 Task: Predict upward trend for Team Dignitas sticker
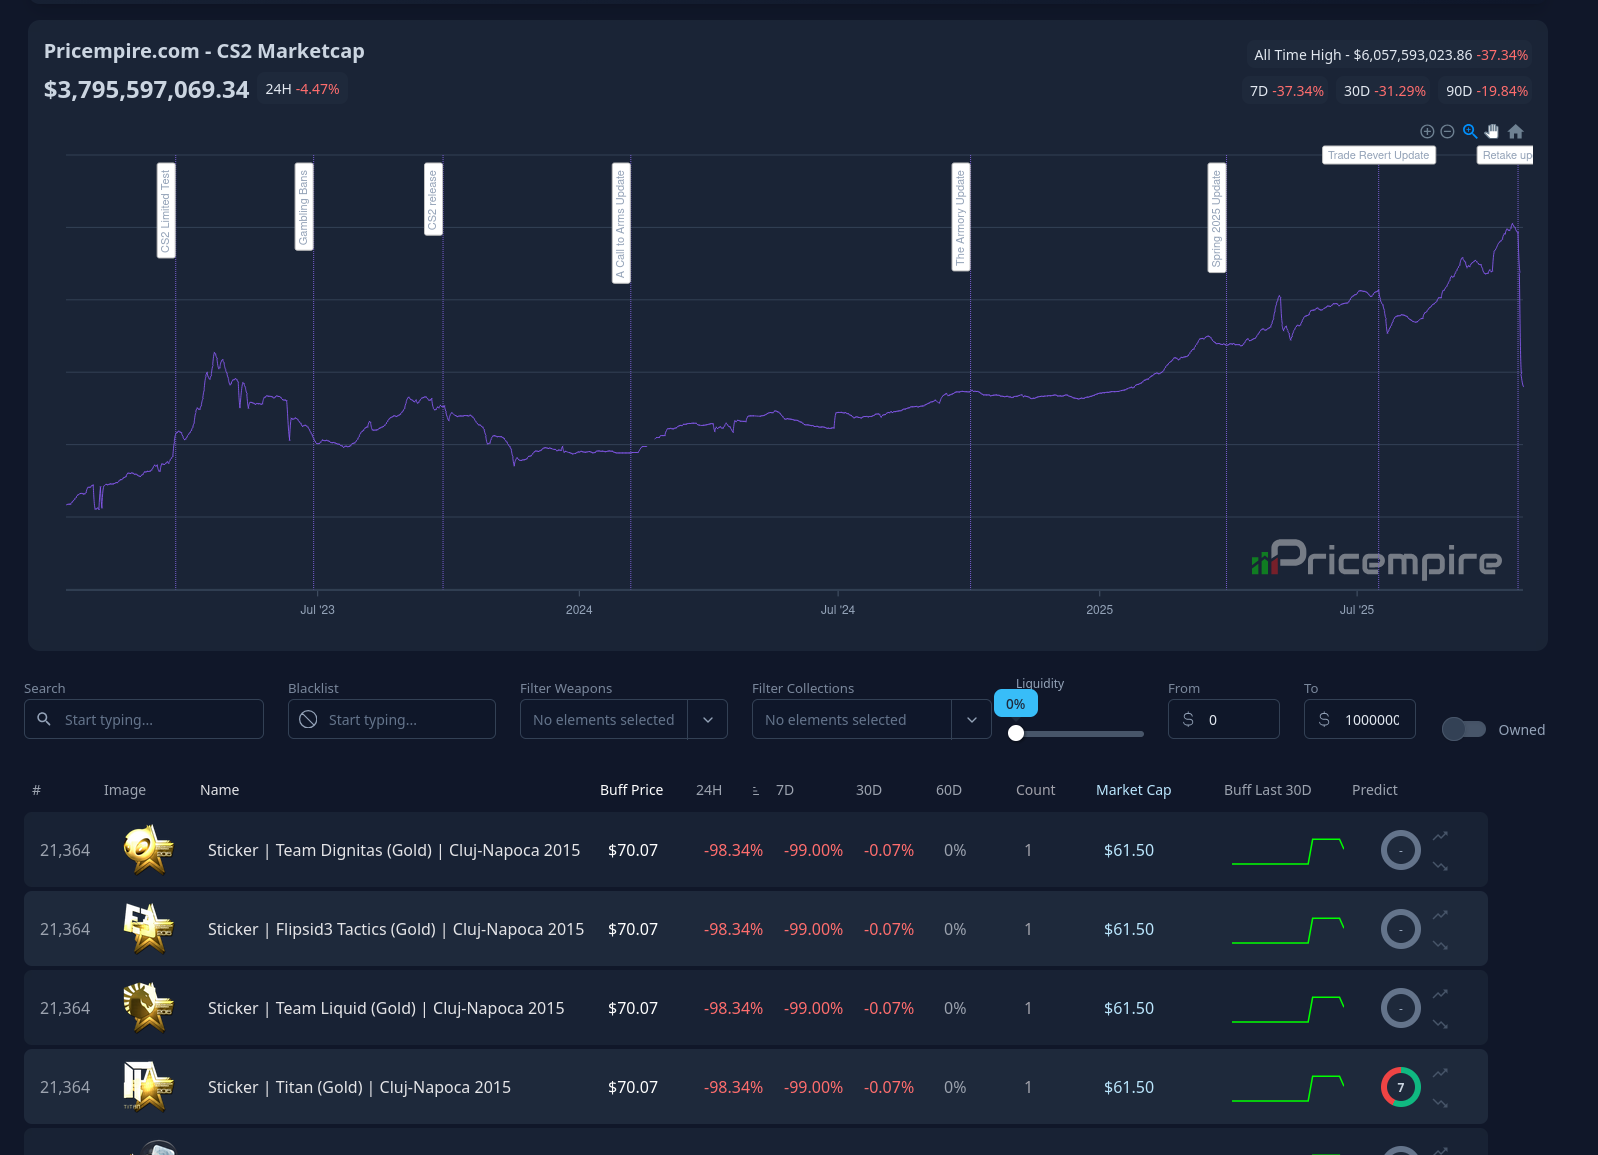pos(1440,836)
